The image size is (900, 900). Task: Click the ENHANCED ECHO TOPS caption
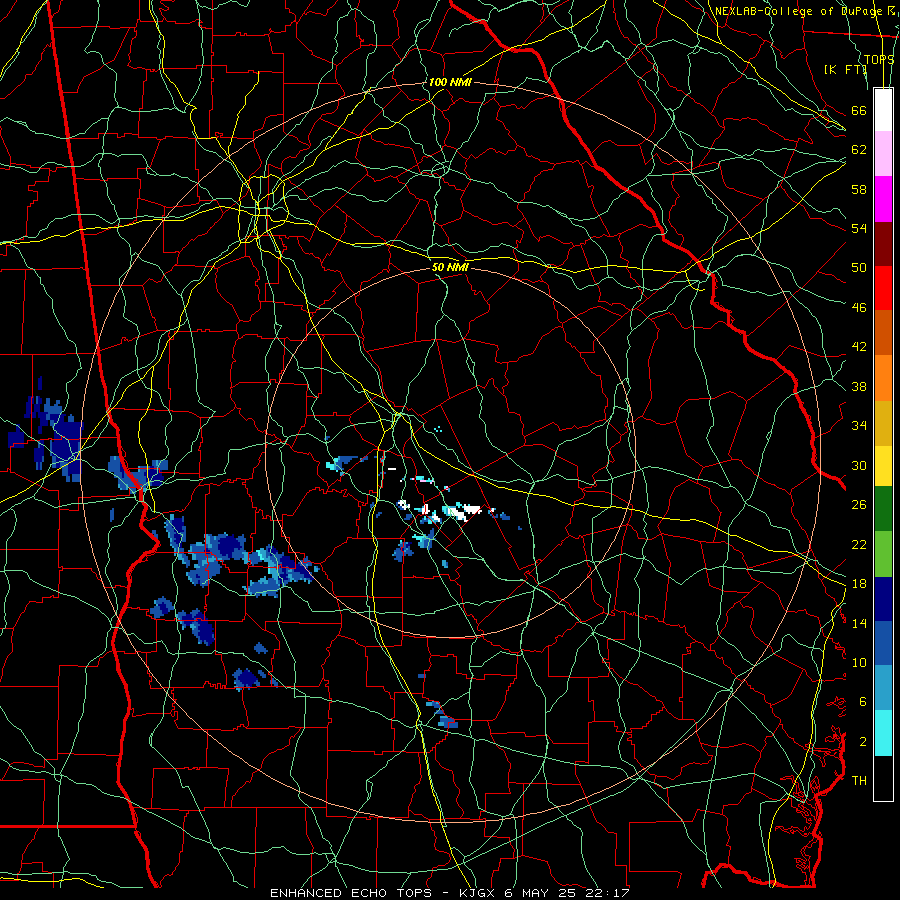click(354, 893)
